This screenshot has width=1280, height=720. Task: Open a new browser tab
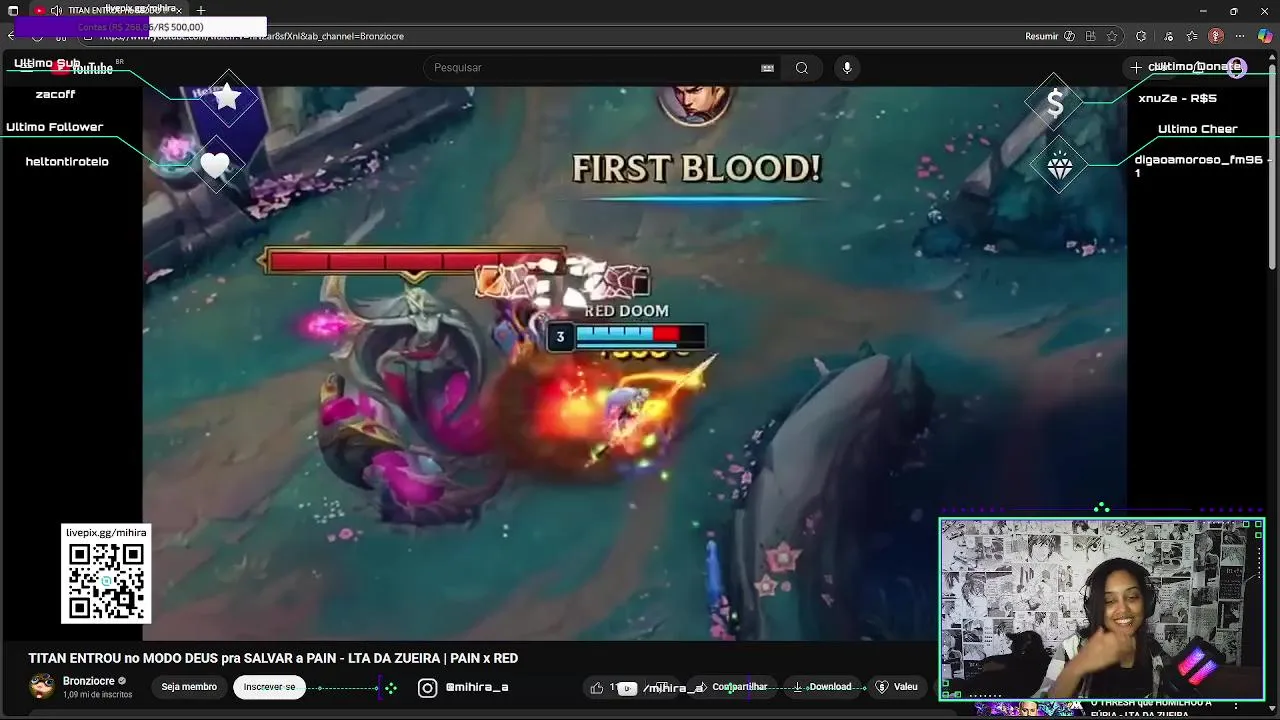[201, 10]
